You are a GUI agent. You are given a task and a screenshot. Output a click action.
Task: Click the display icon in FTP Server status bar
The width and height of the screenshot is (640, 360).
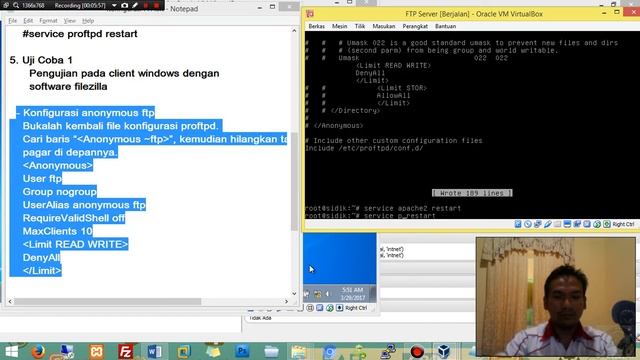click(x=567, y=224)
